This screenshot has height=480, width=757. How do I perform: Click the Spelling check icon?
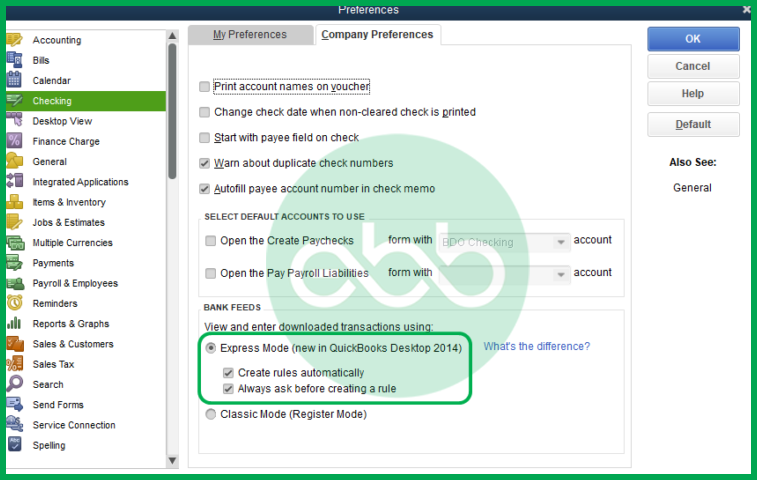click(14, 444)
